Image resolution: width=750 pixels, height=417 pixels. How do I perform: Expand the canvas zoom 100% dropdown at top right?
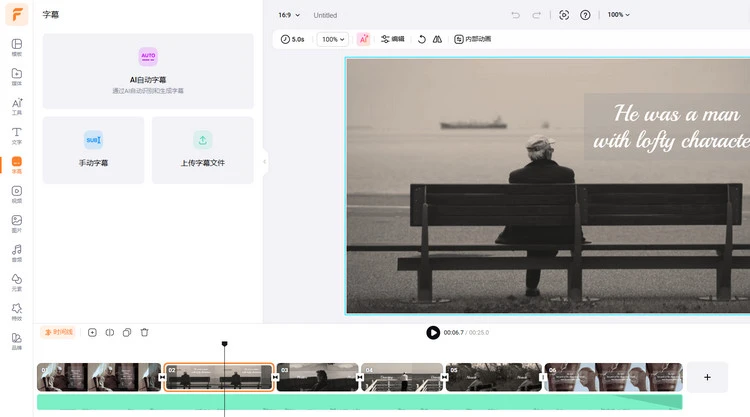pos(619,15)
